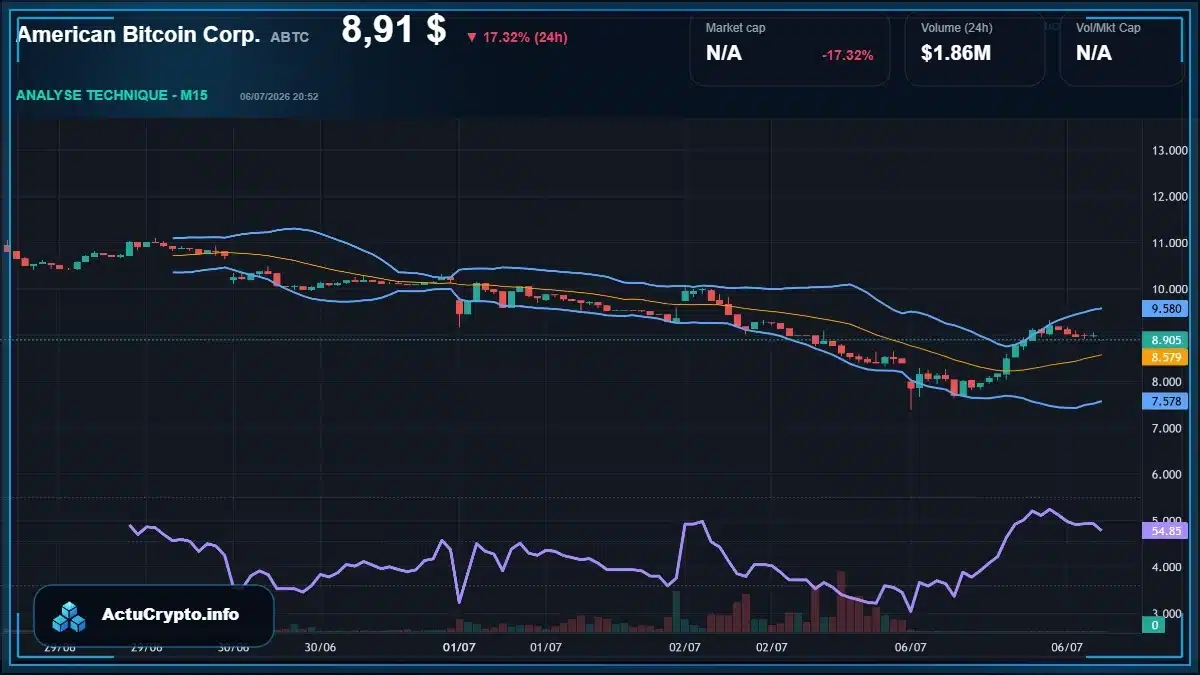Click the $1.86M volume value
The width and height of the screenshot is (1200, 675).
956,54
